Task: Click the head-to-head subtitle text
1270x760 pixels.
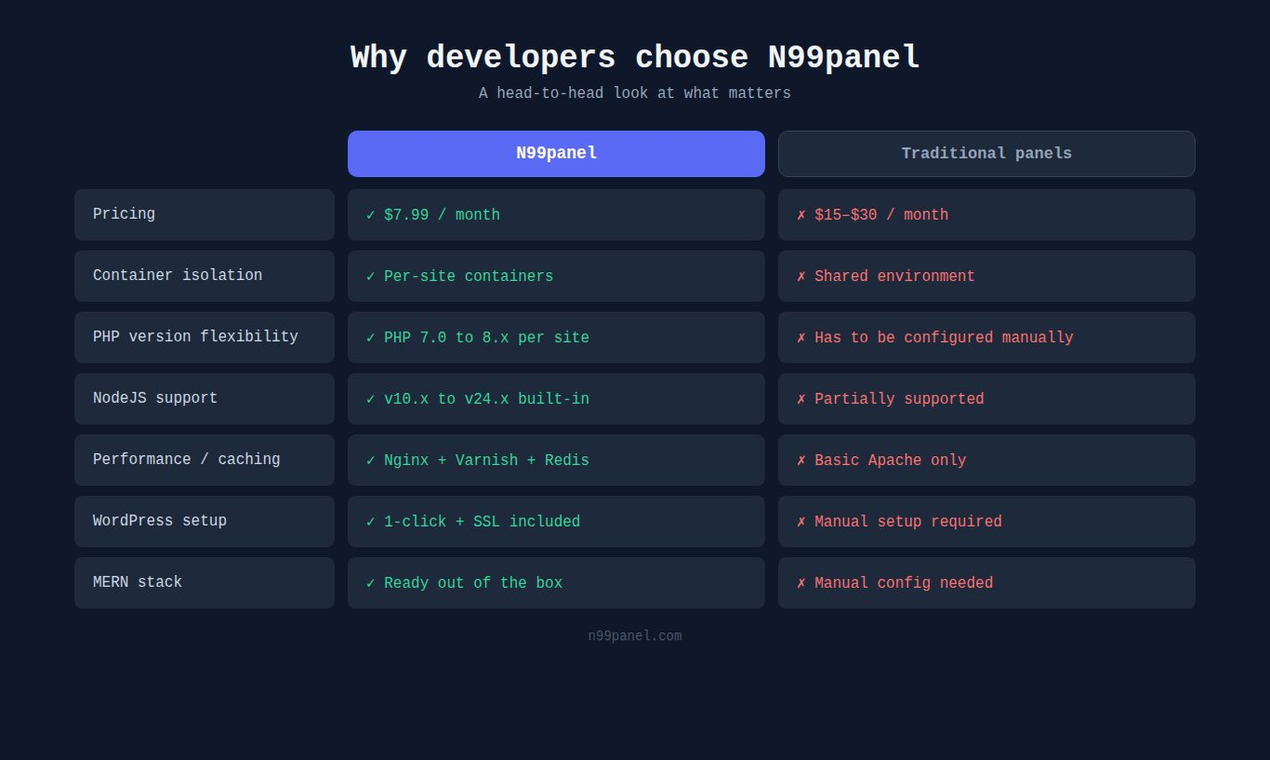Action: [x=635, y=93]
